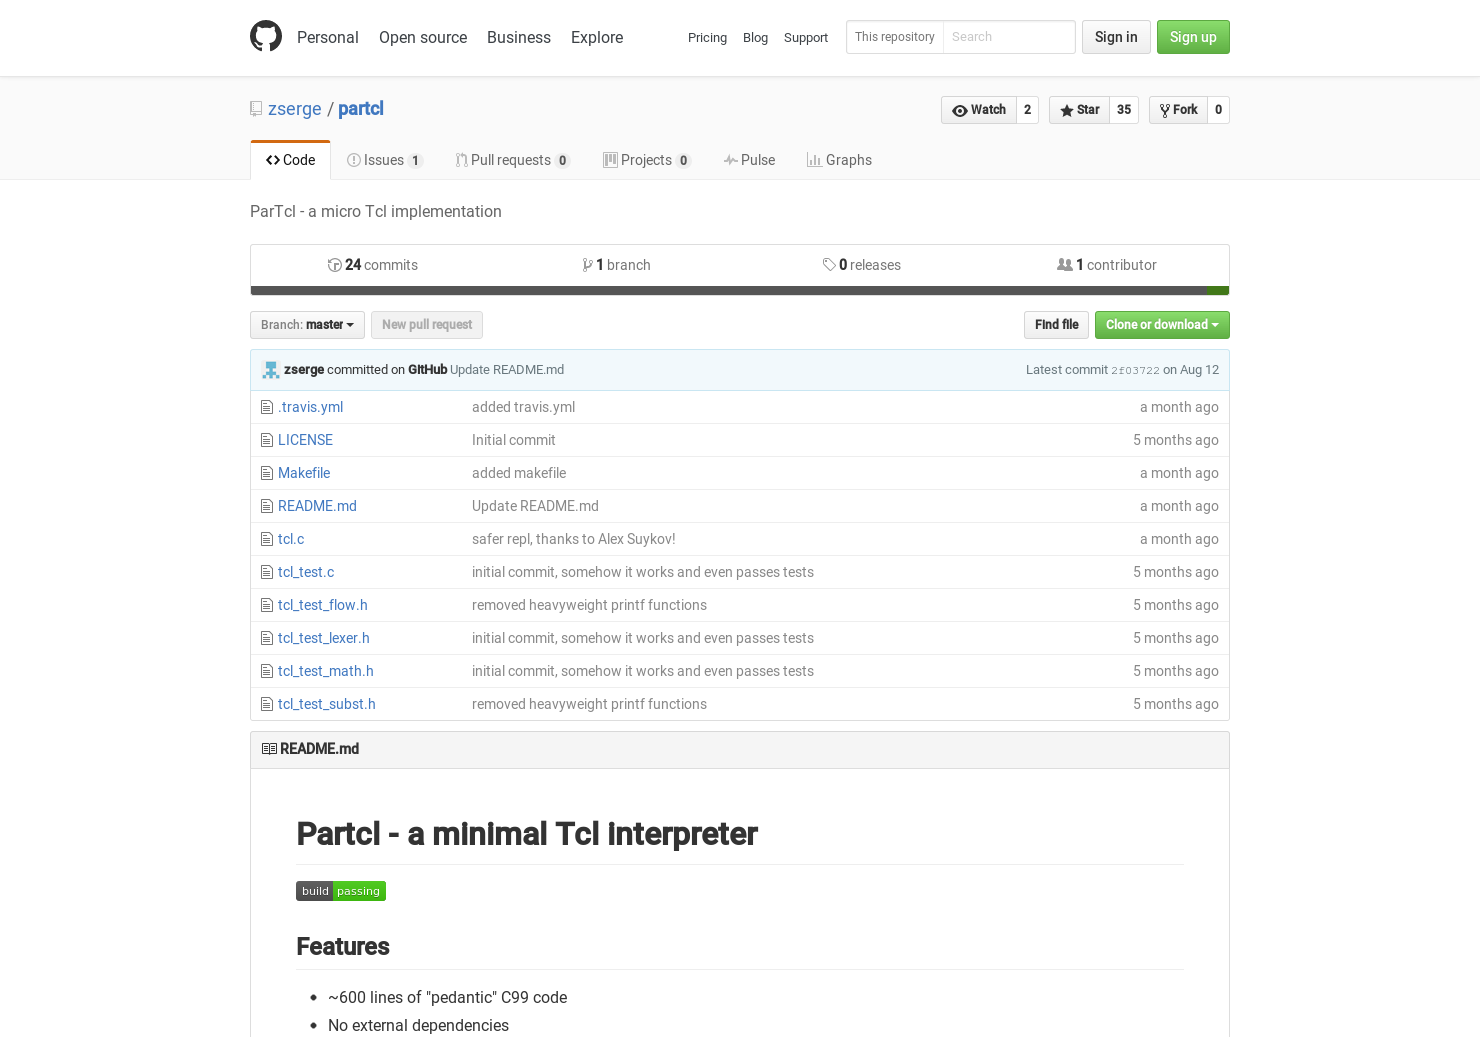Click the Find file button
Viewport: 1480px width, 1037px height.
click(x=1056, y=325)
